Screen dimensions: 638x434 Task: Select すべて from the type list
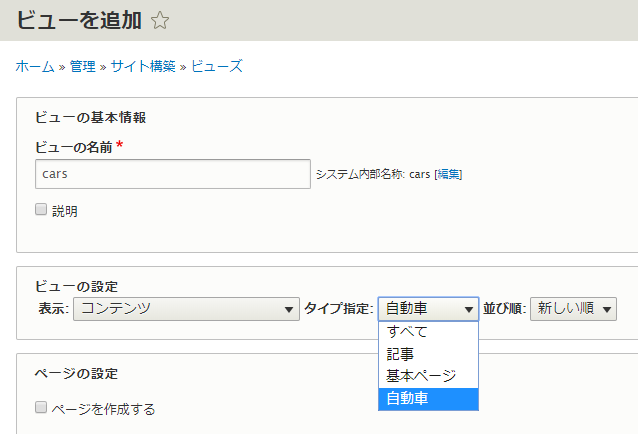coord(407,332)
